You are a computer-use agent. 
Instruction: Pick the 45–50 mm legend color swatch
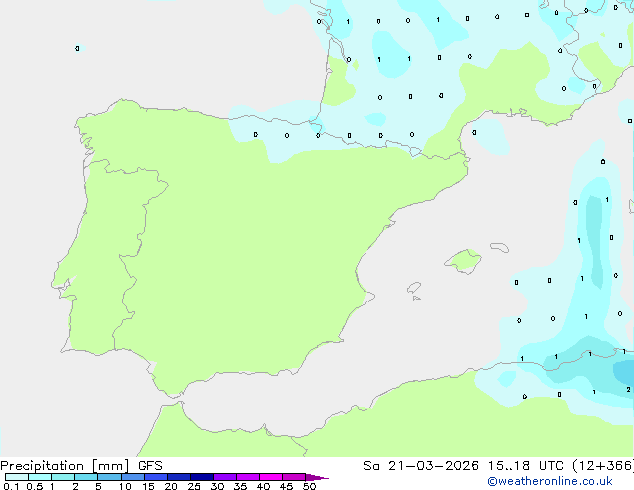pos(294,477)
